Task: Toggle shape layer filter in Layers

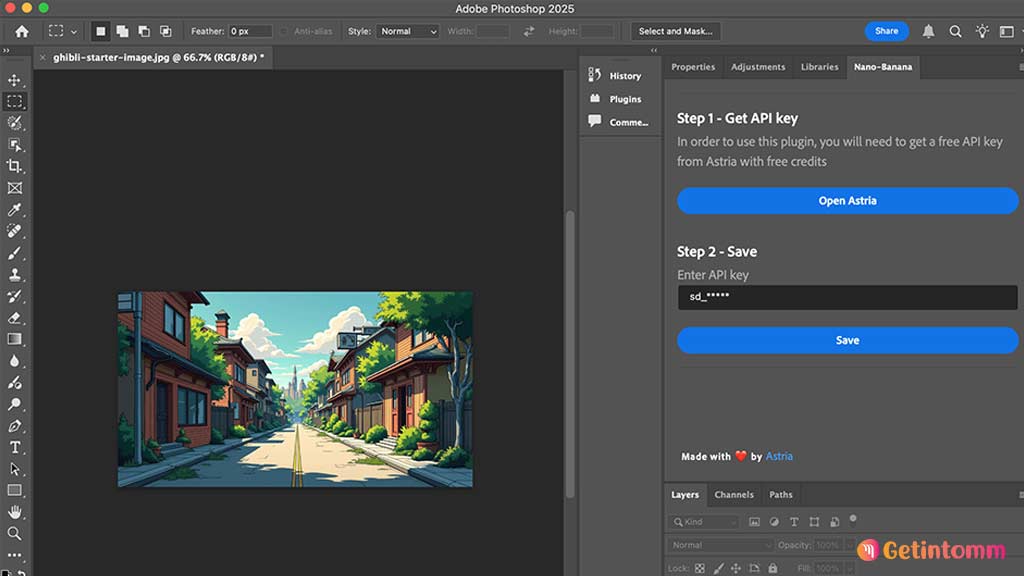Action: 814,522
